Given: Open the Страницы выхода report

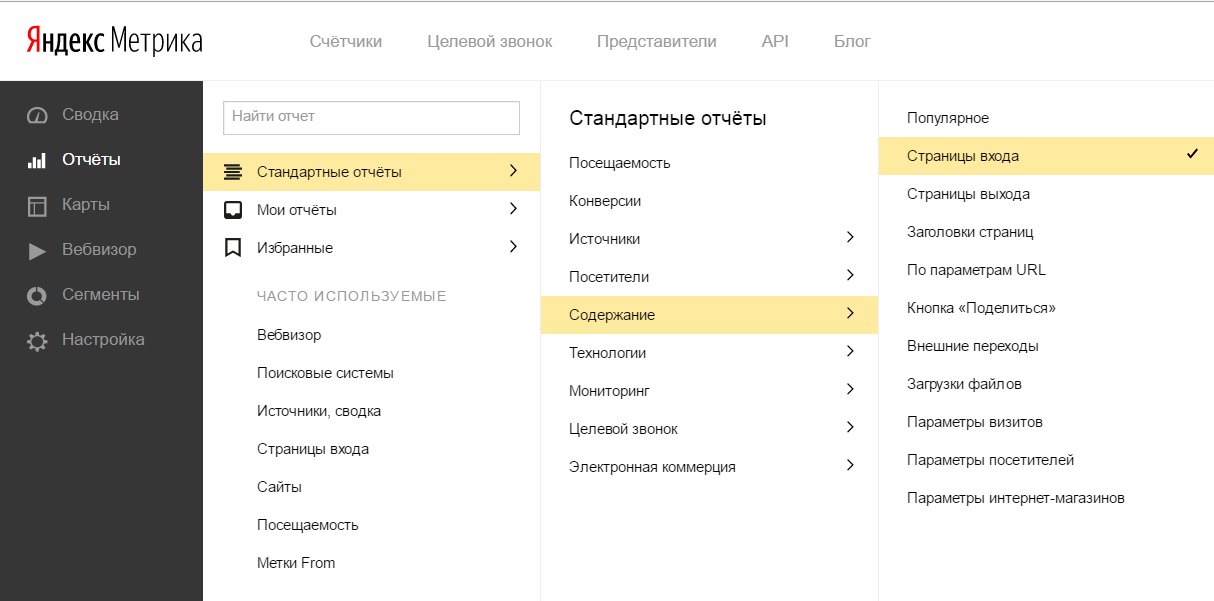Looking at the screenshot, I should (x=968, y=194).
